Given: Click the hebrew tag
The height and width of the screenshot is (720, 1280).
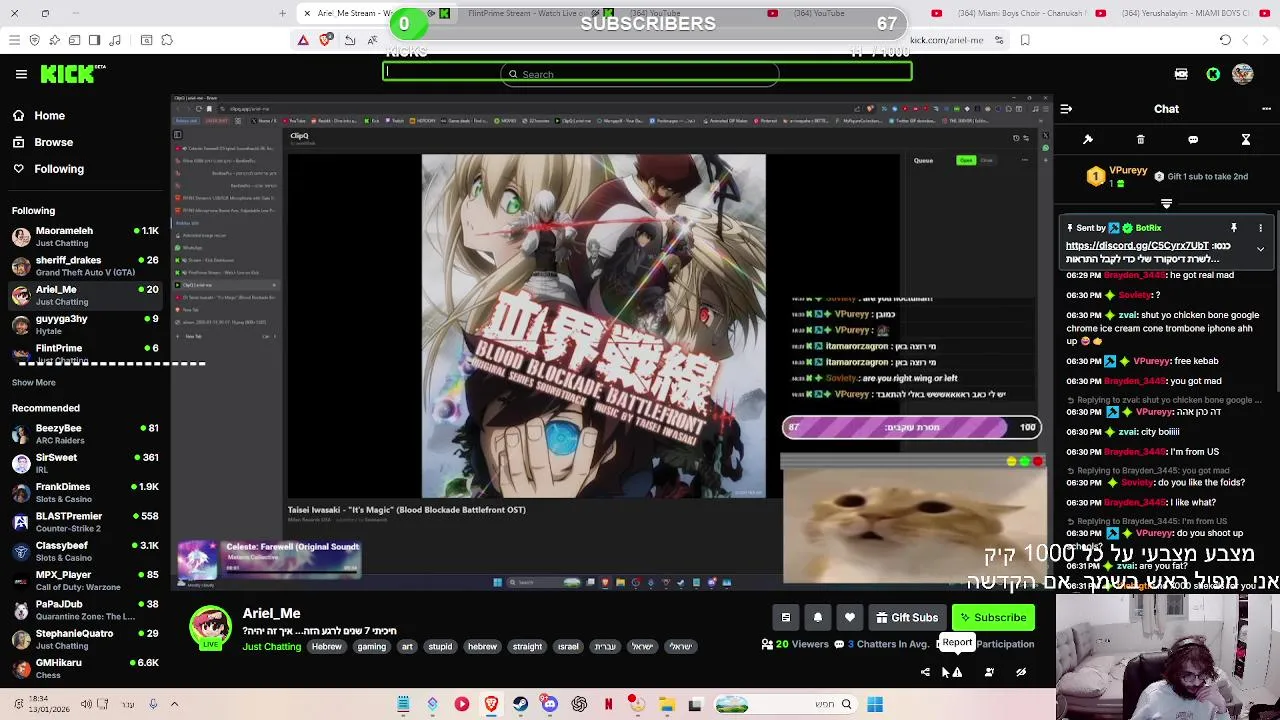Looking at the screenshot, I should pos(482,647).
